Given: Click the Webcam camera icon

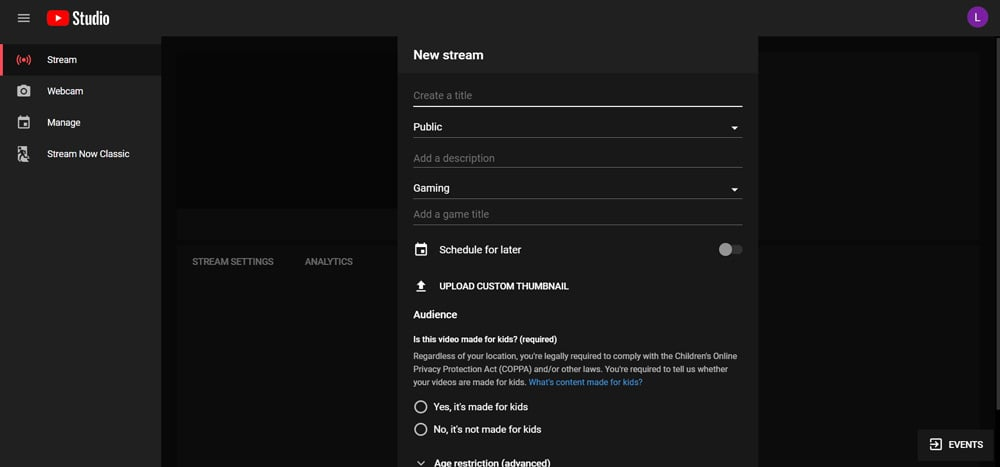Looking at the screenshot, I should tap(24, 91).
